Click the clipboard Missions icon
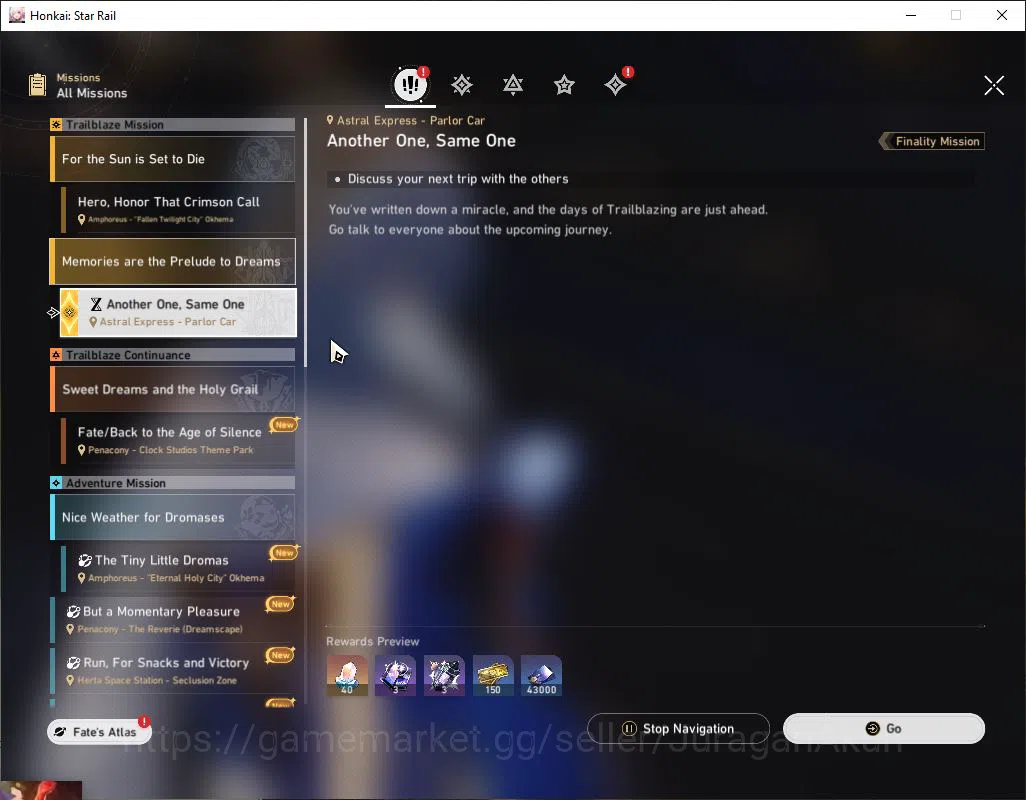This screenshot has height=800, width=1026. pos(38,85)
